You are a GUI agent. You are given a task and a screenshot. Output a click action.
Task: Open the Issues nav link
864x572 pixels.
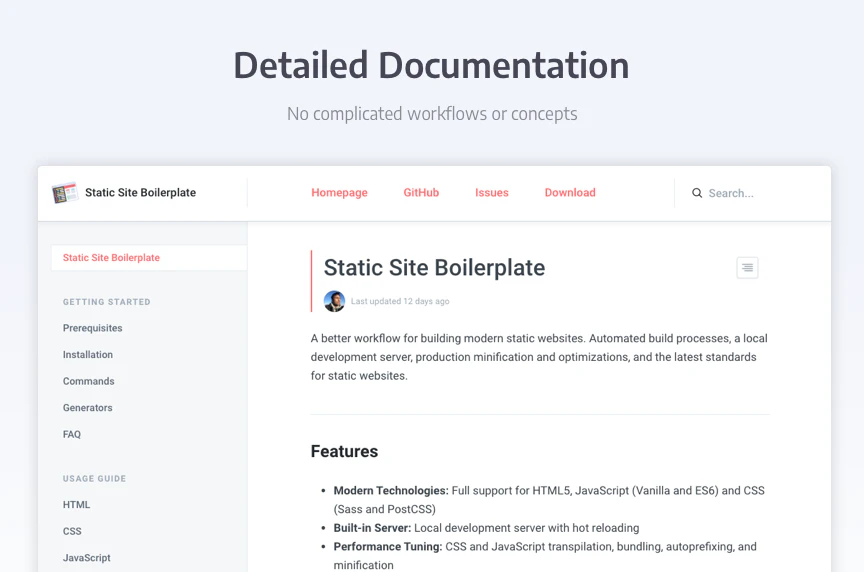492,192
